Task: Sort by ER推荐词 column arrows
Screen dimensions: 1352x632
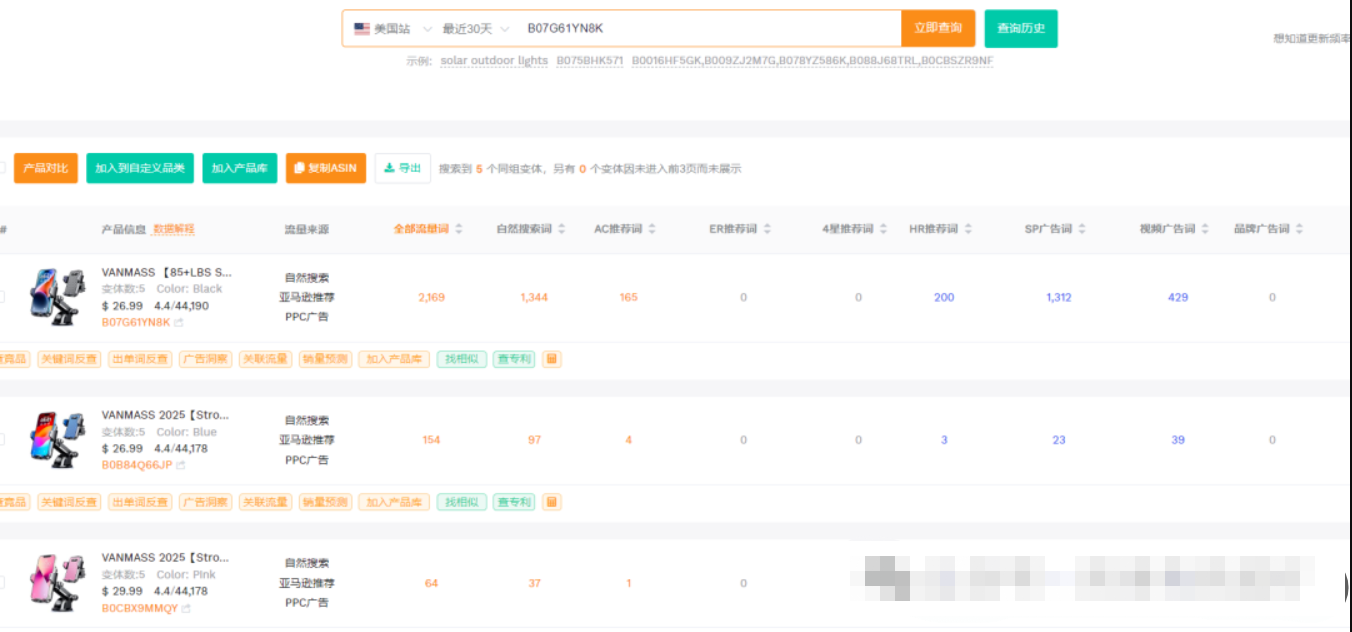Action: coord(767,229)
